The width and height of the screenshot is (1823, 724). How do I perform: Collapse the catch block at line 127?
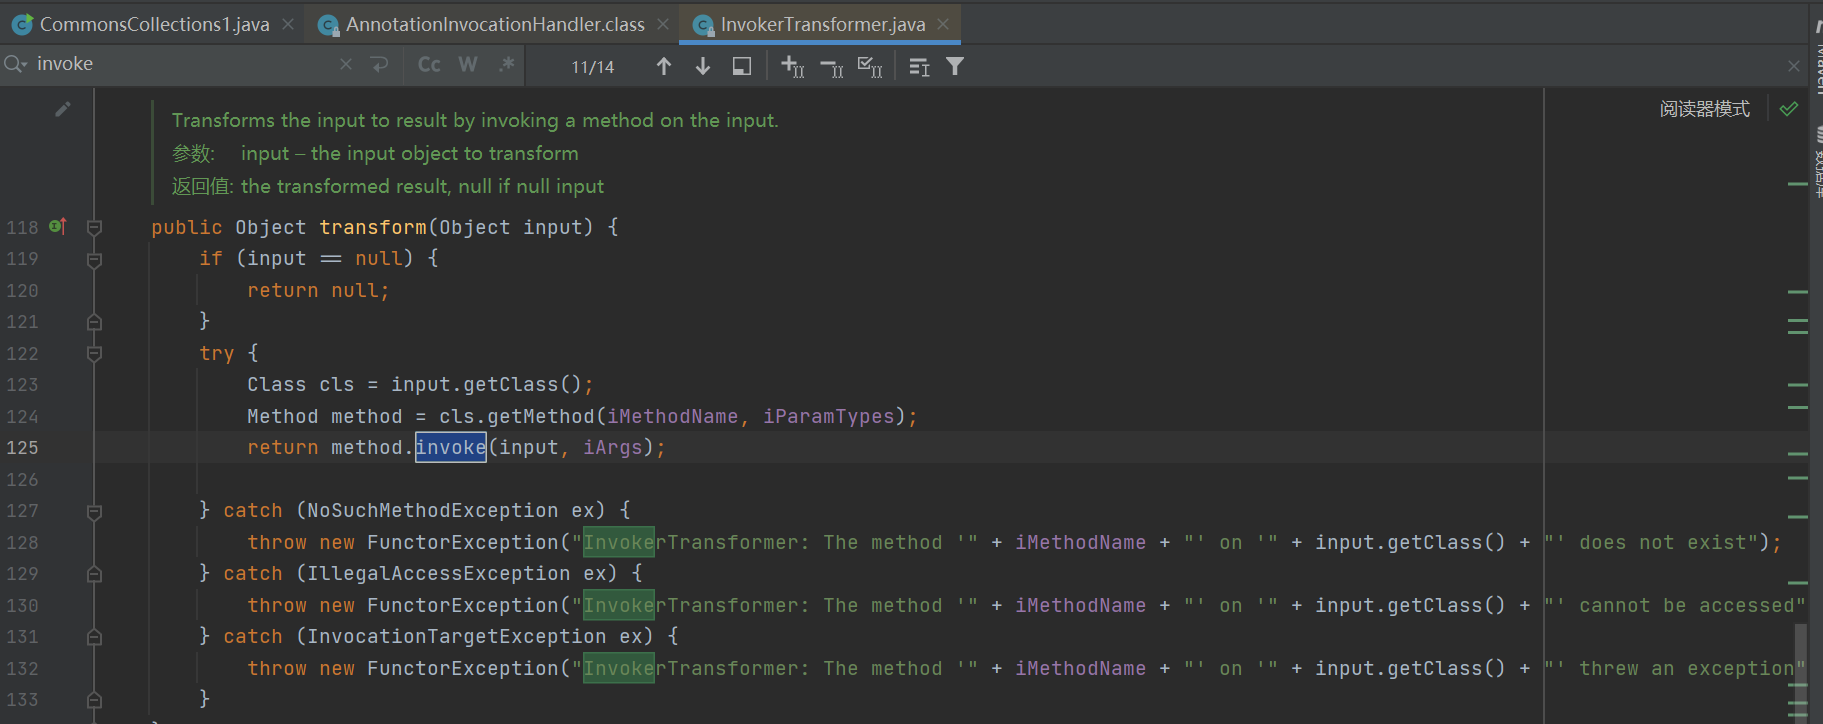[x=94, y=512]
